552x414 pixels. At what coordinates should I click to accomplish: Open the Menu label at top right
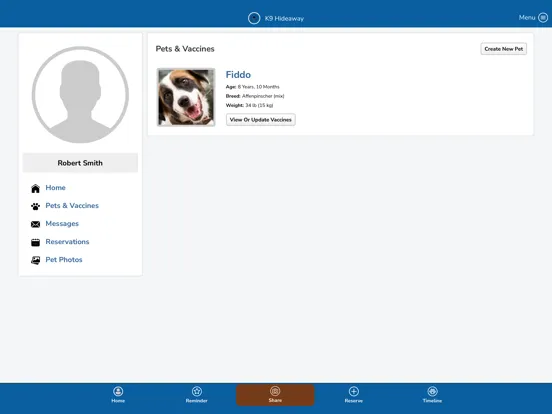tap(527, 18)
